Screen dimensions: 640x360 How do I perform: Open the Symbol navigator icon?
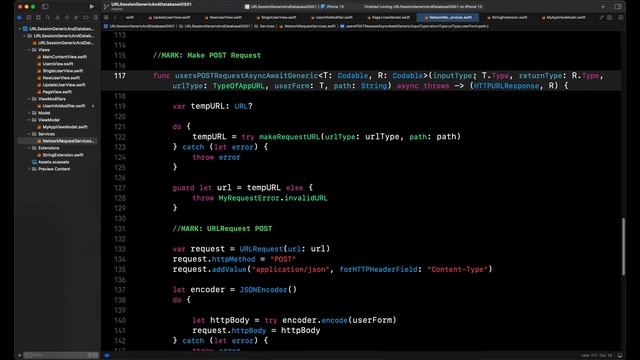pos(38,18)
